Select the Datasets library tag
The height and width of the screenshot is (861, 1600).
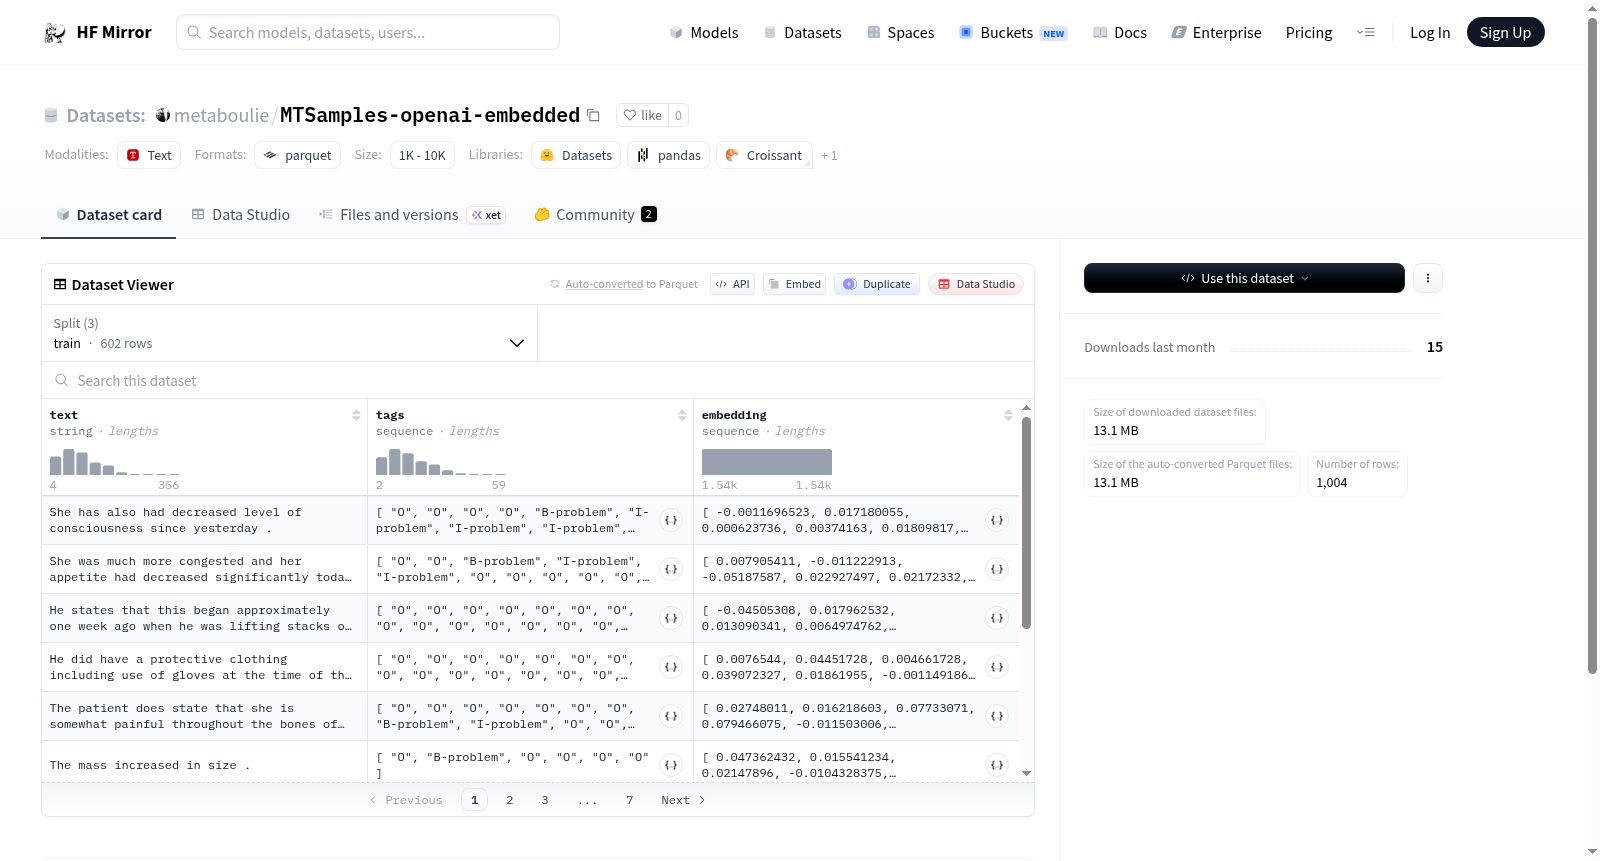pos(576,155)
